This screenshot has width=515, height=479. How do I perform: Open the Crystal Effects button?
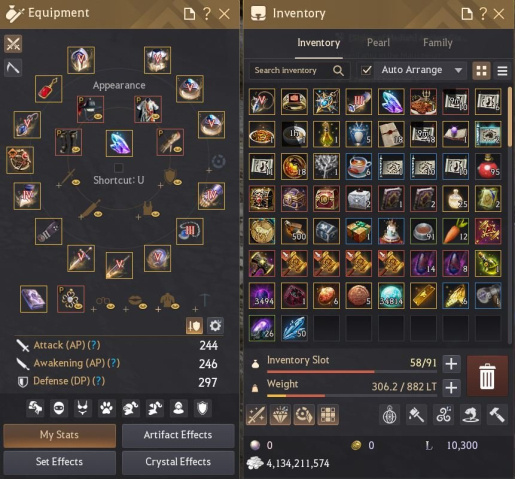click(x=178, y=462)
